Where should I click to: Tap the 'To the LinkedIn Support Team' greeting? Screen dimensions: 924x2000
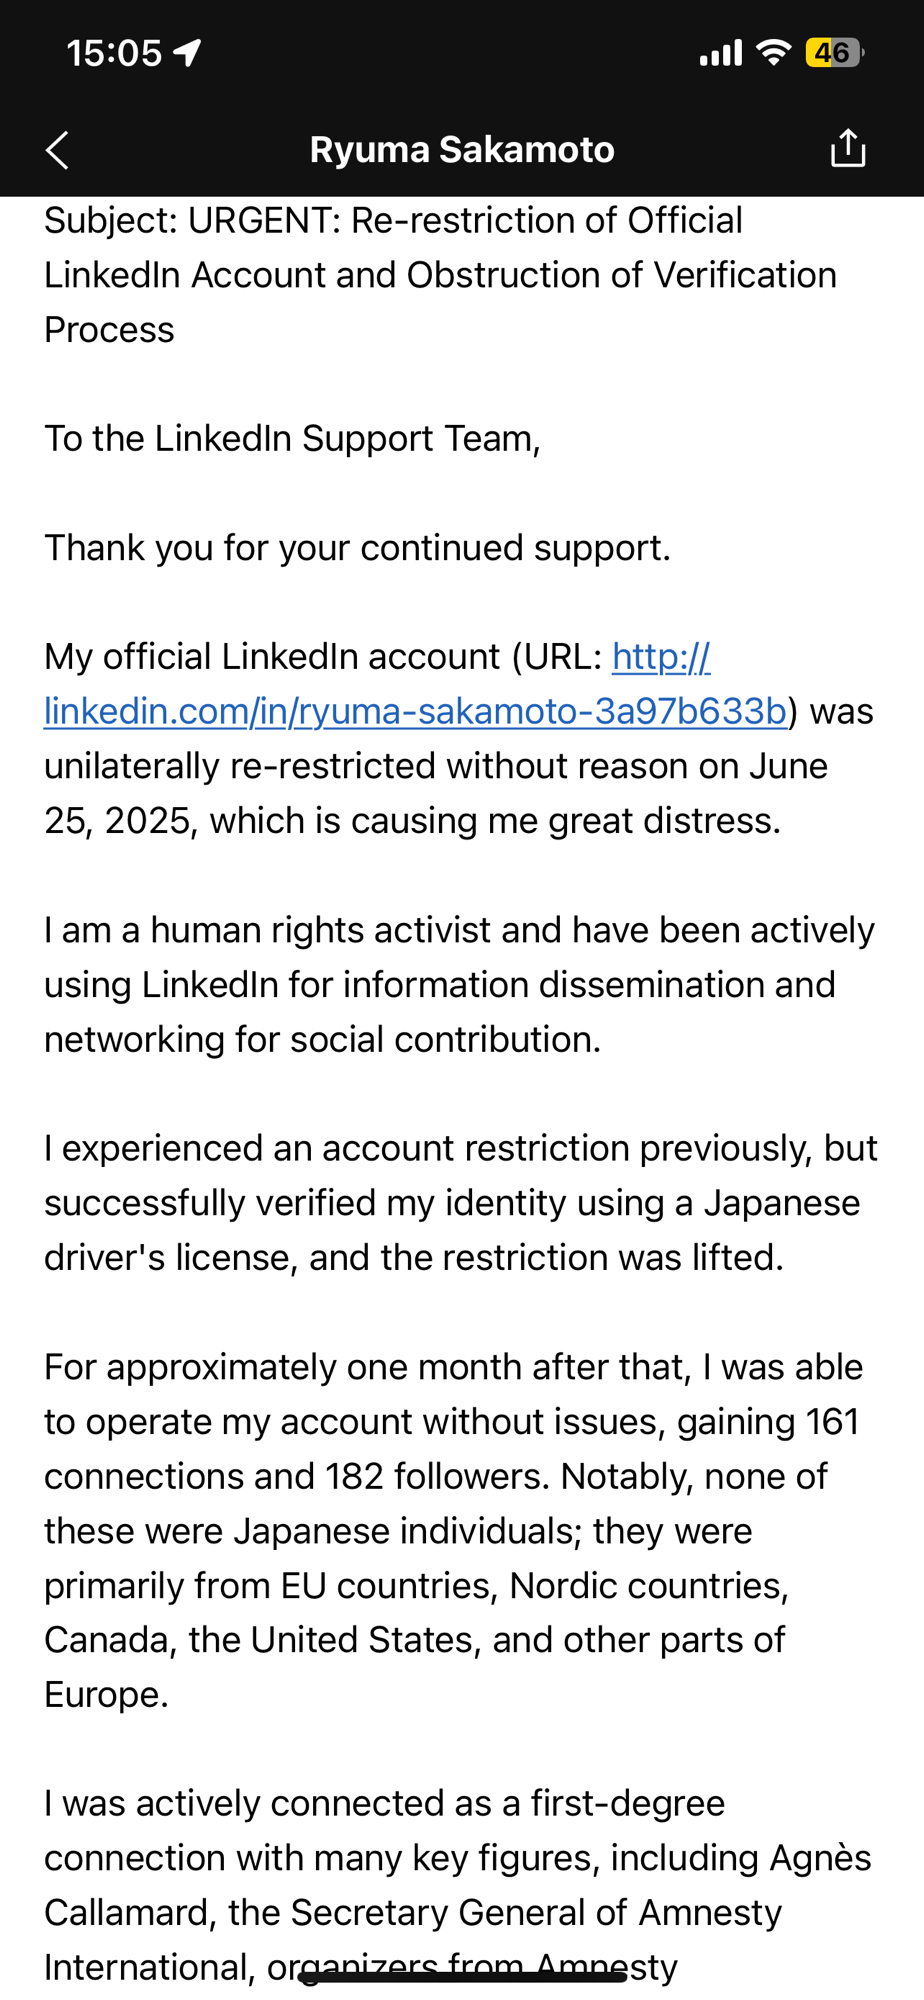point(292,439)
